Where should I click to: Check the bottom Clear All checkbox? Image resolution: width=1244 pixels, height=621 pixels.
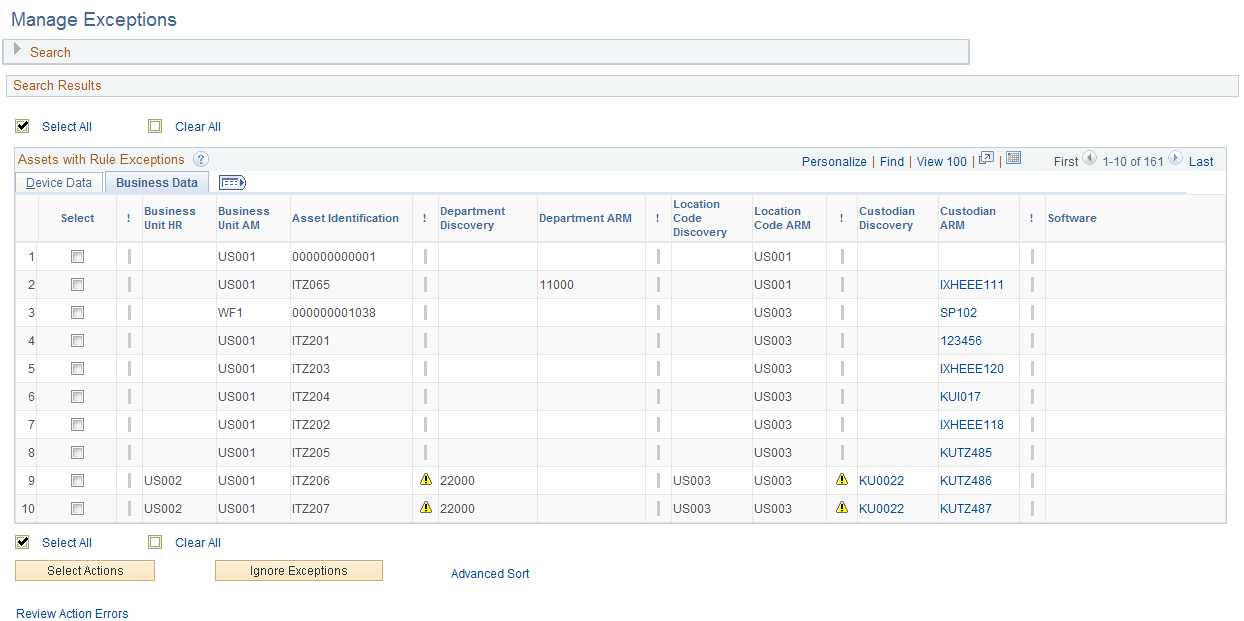tap(155, 542)
